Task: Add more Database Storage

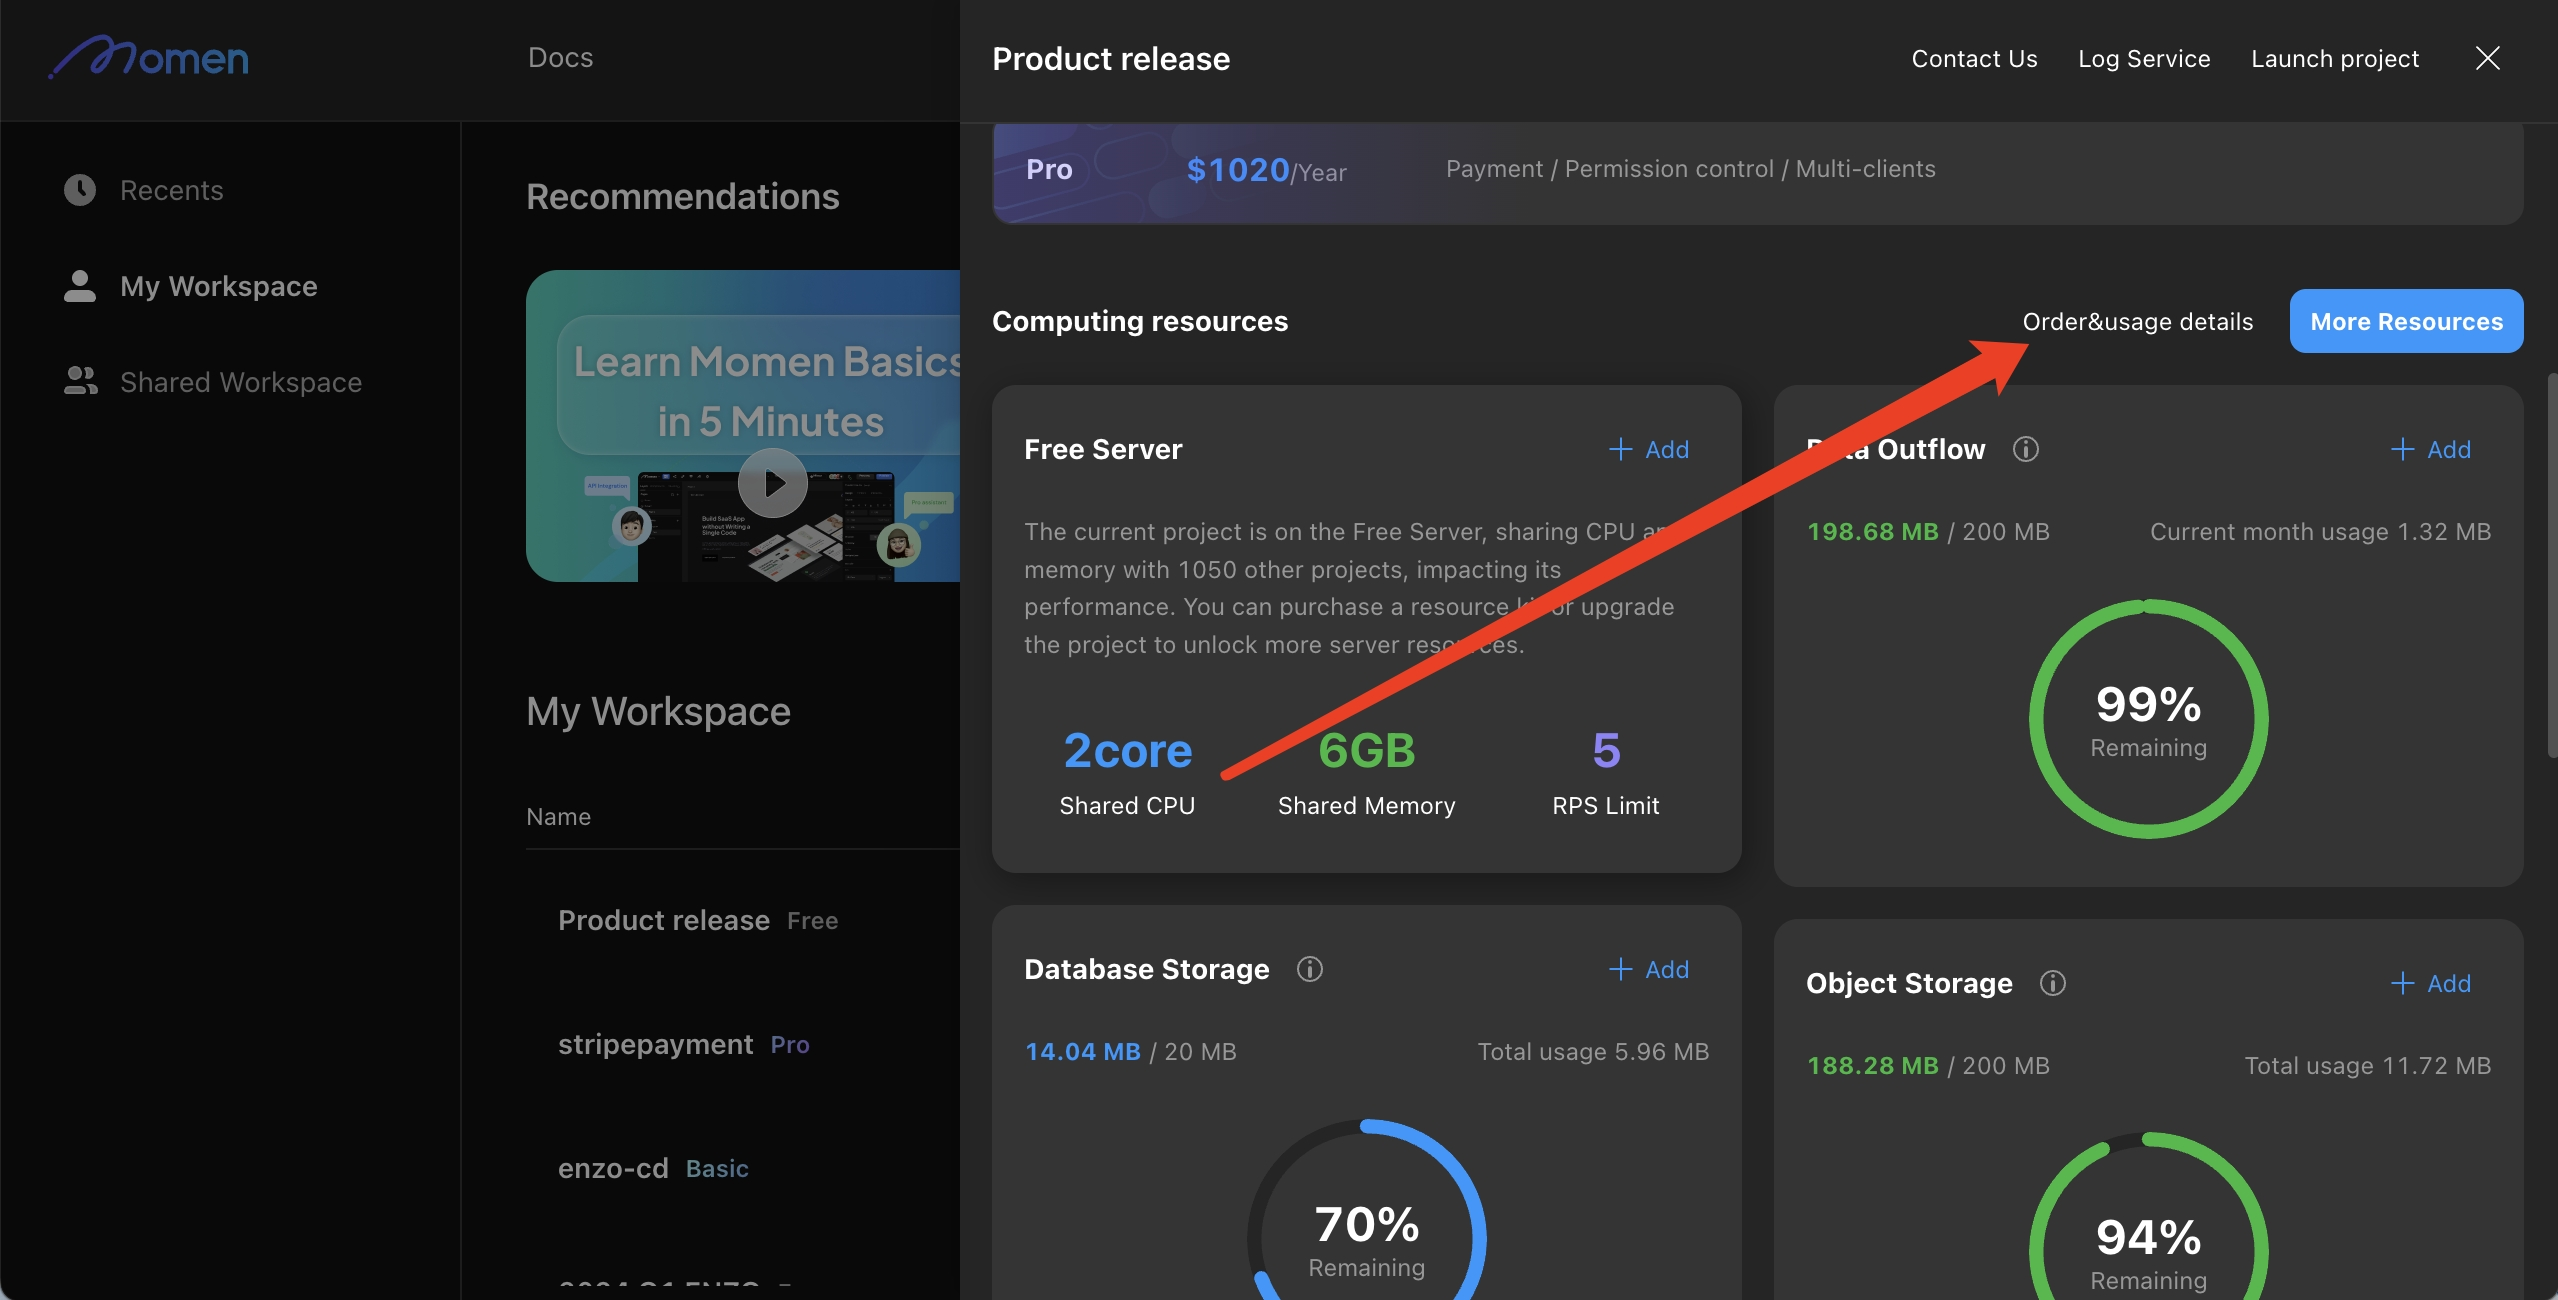Action: coord(1648,969)
